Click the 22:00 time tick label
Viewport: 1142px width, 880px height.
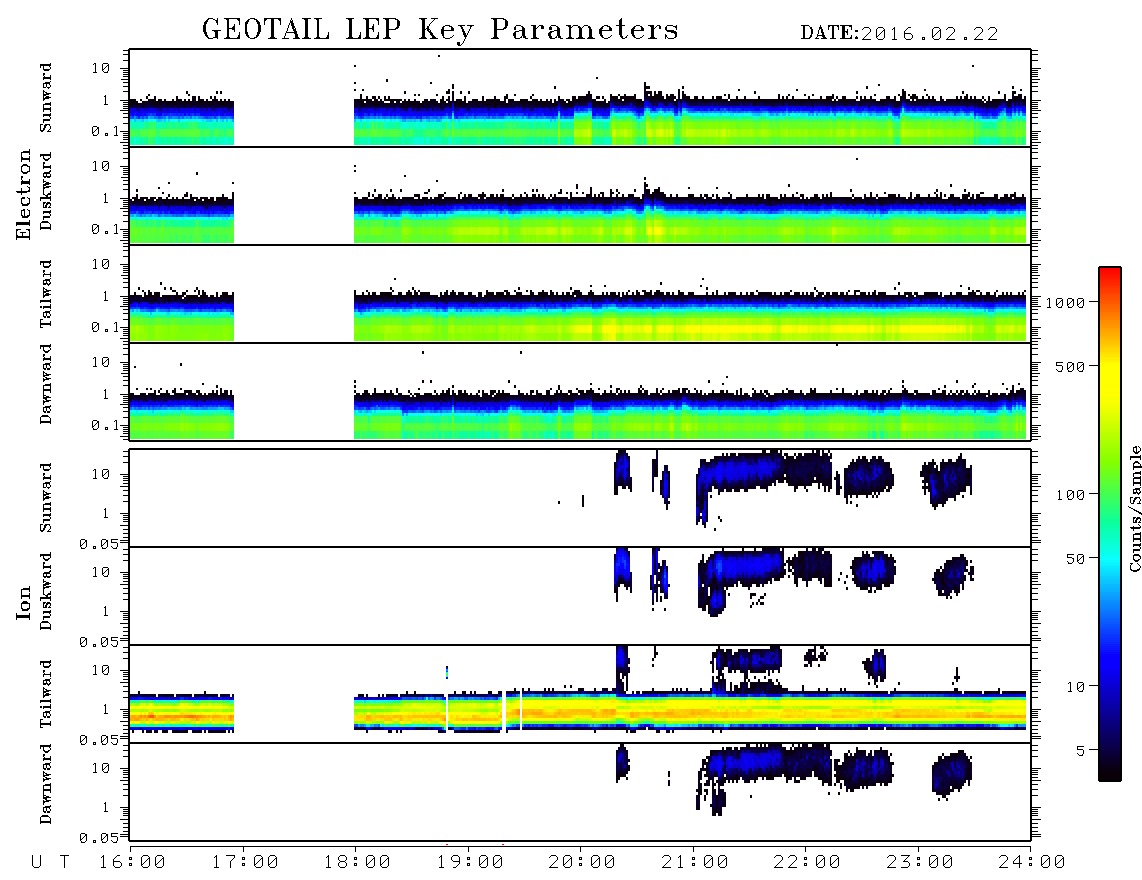pyautogui.click(x=807, y=863)
